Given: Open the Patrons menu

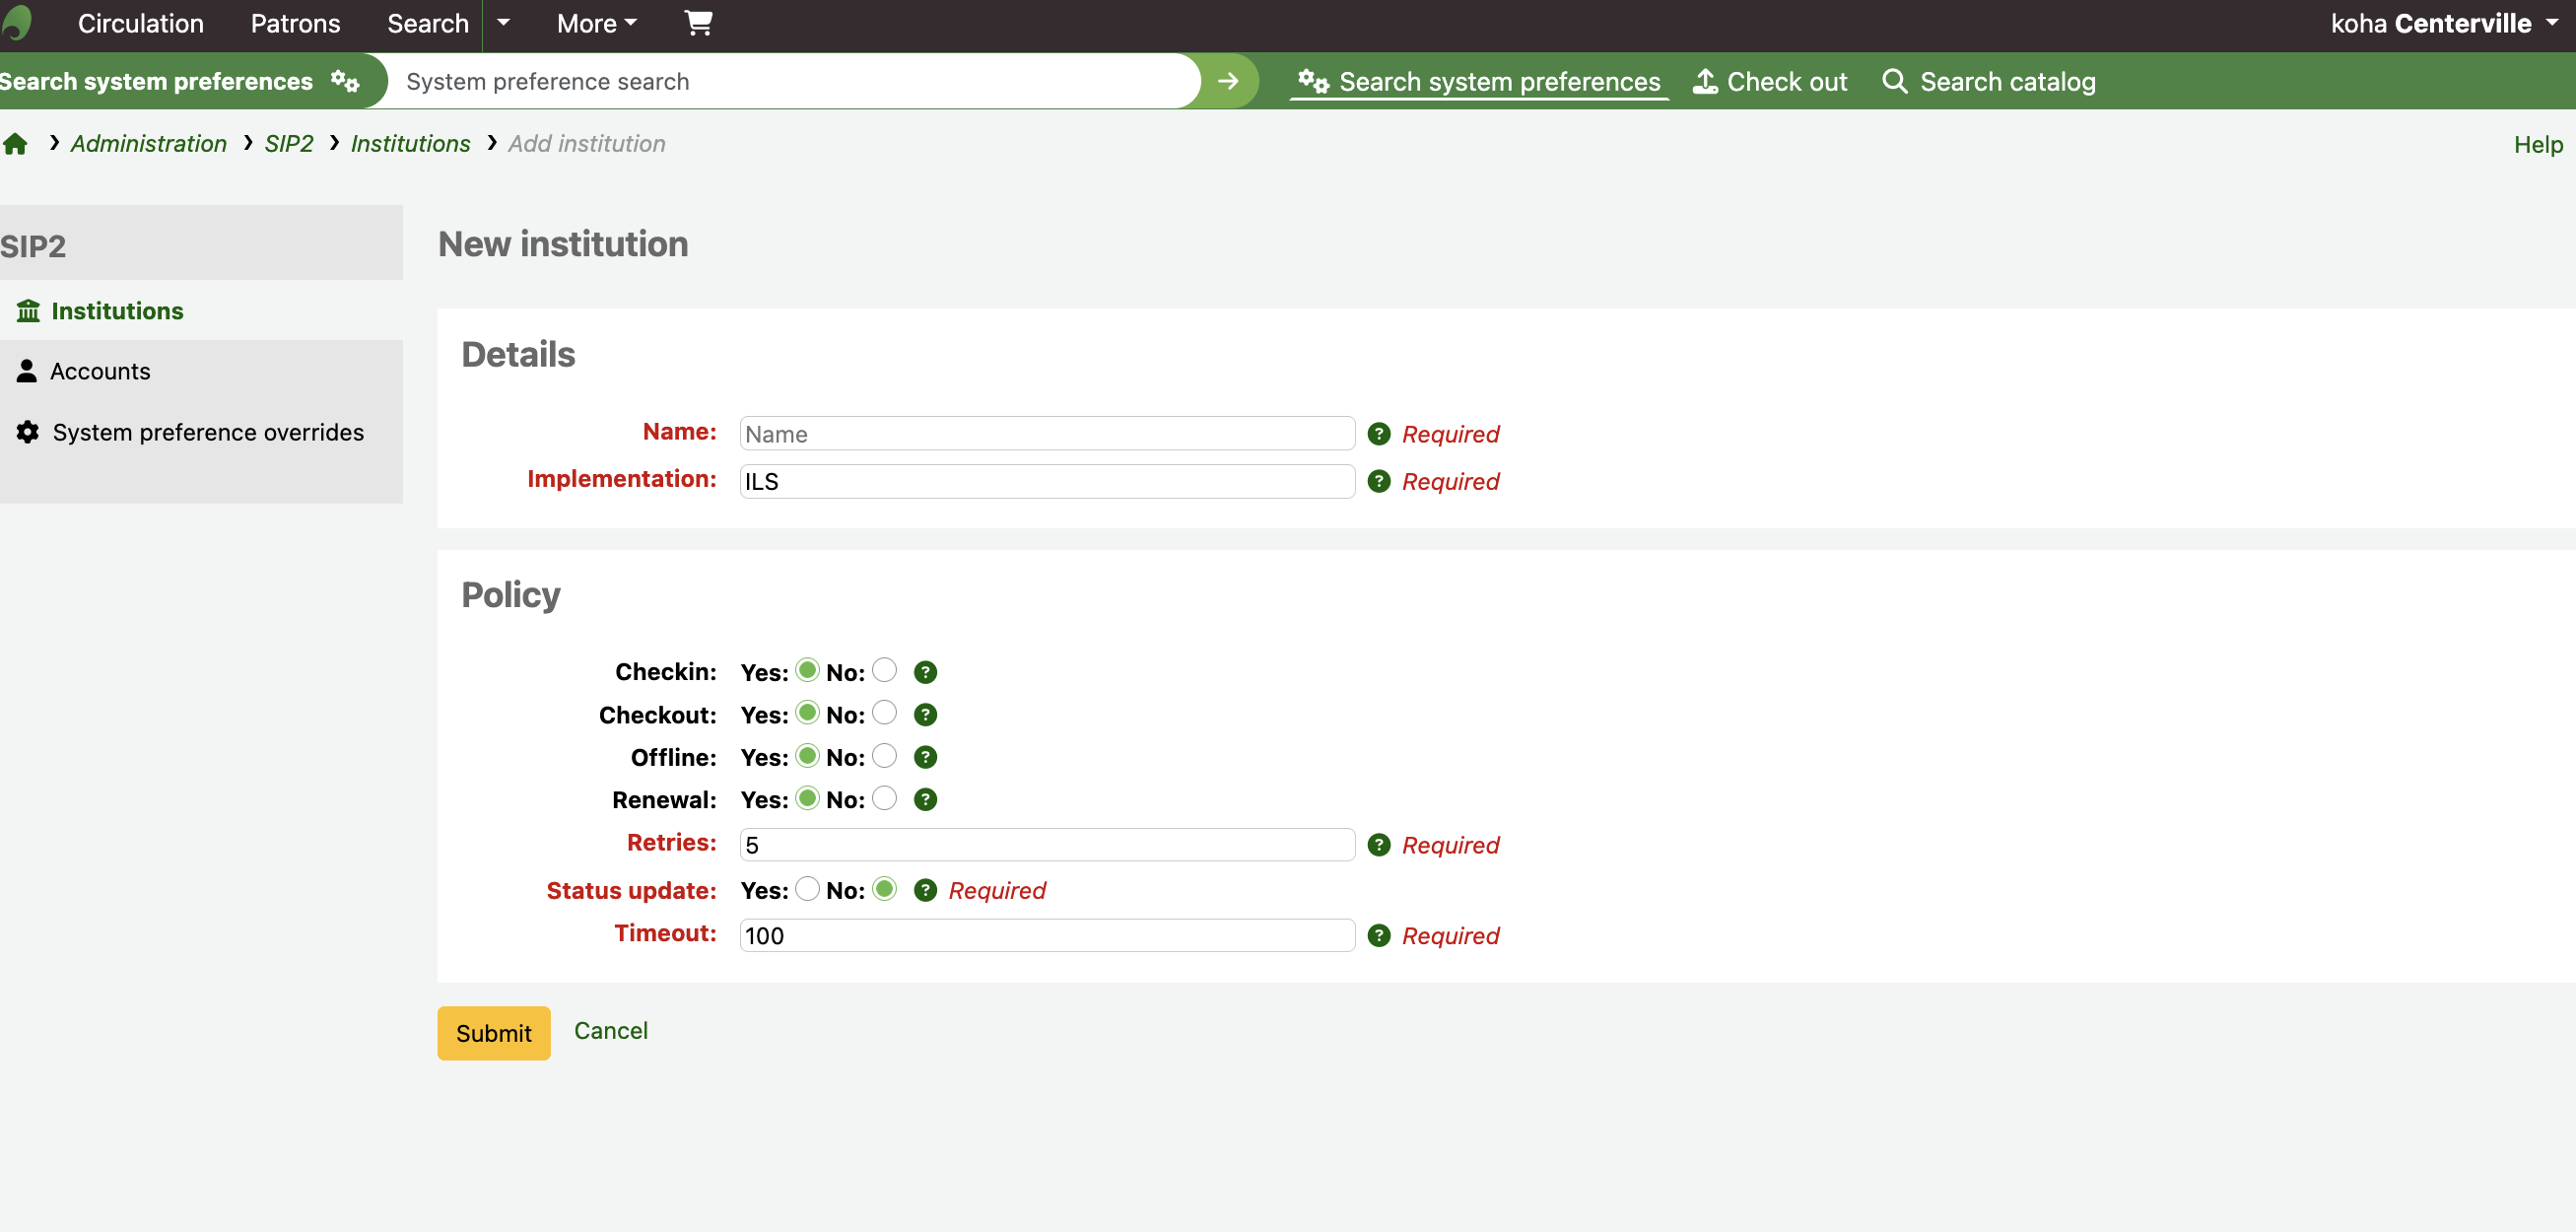Looking at the screenshot, I should [x=294, y=23].
